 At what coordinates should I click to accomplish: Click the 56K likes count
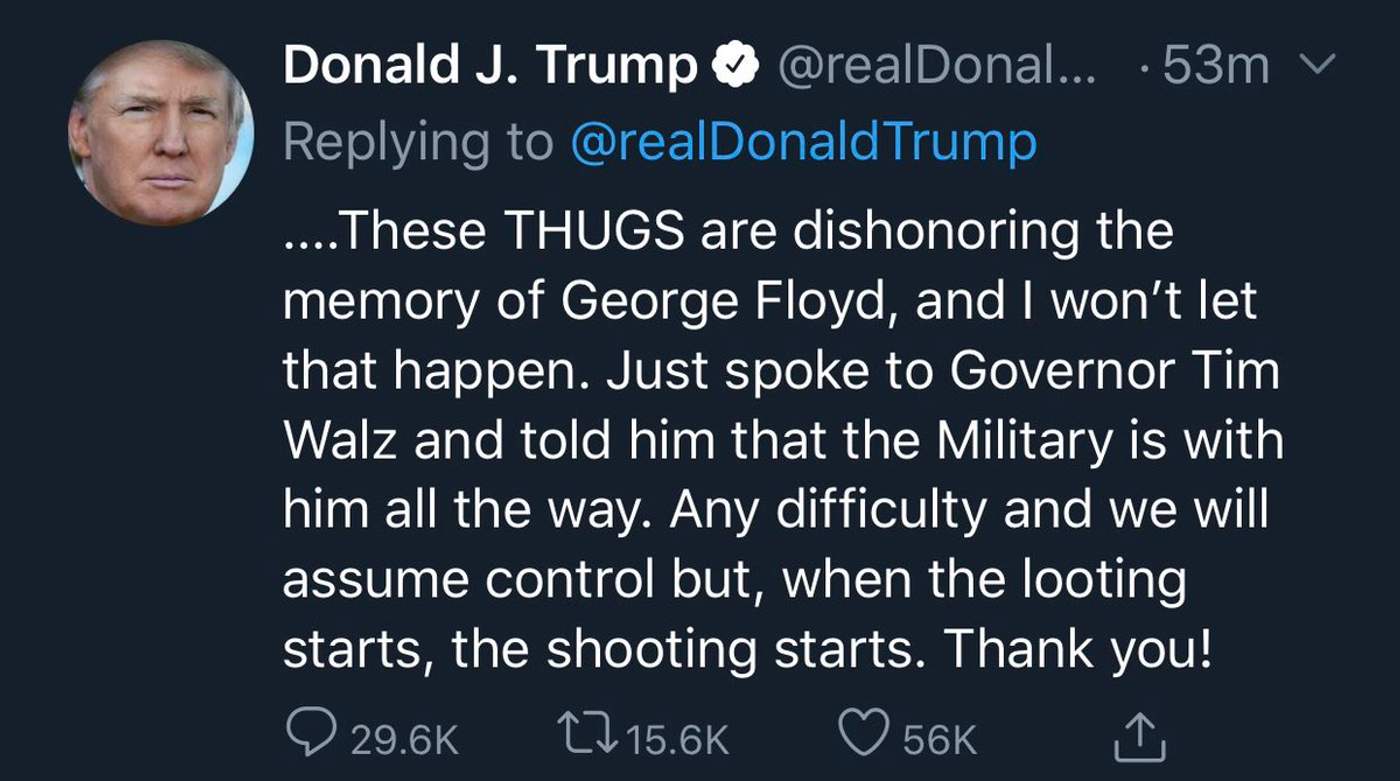click(939, 740)
